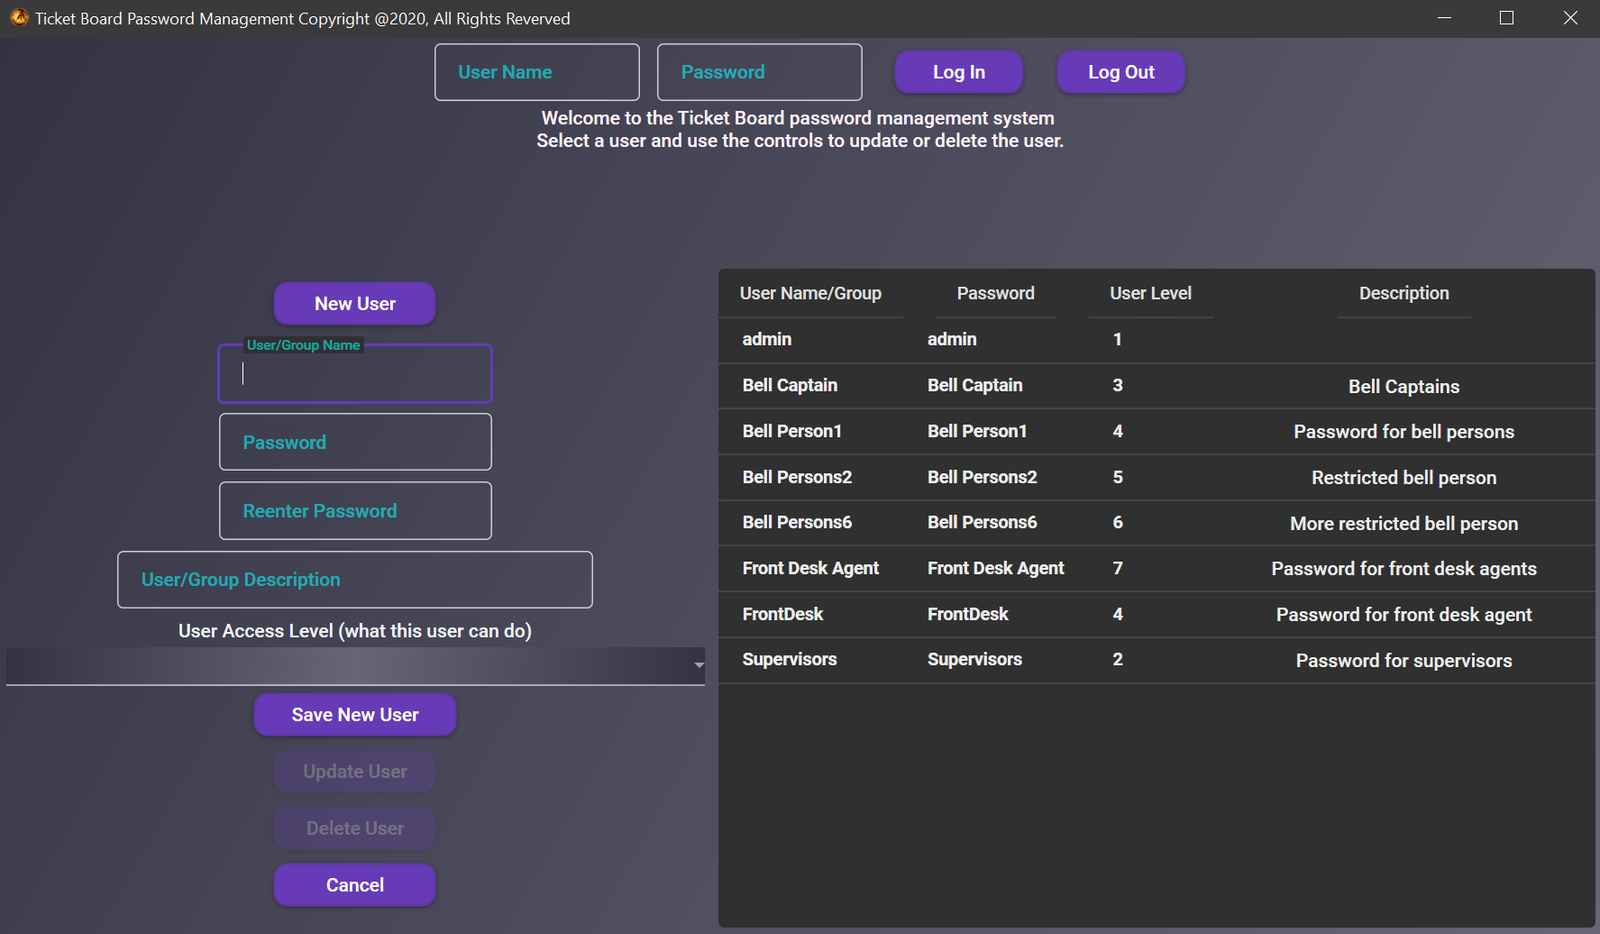Click the Description column header
Screen dimensions: 1600x934
coord(1403,293)
